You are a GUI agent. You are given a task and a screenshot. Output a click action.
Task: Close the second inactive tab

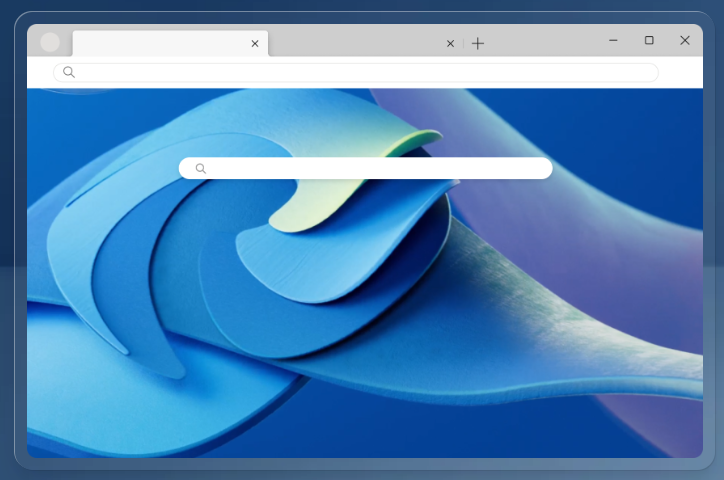click(x=451, y=43)
